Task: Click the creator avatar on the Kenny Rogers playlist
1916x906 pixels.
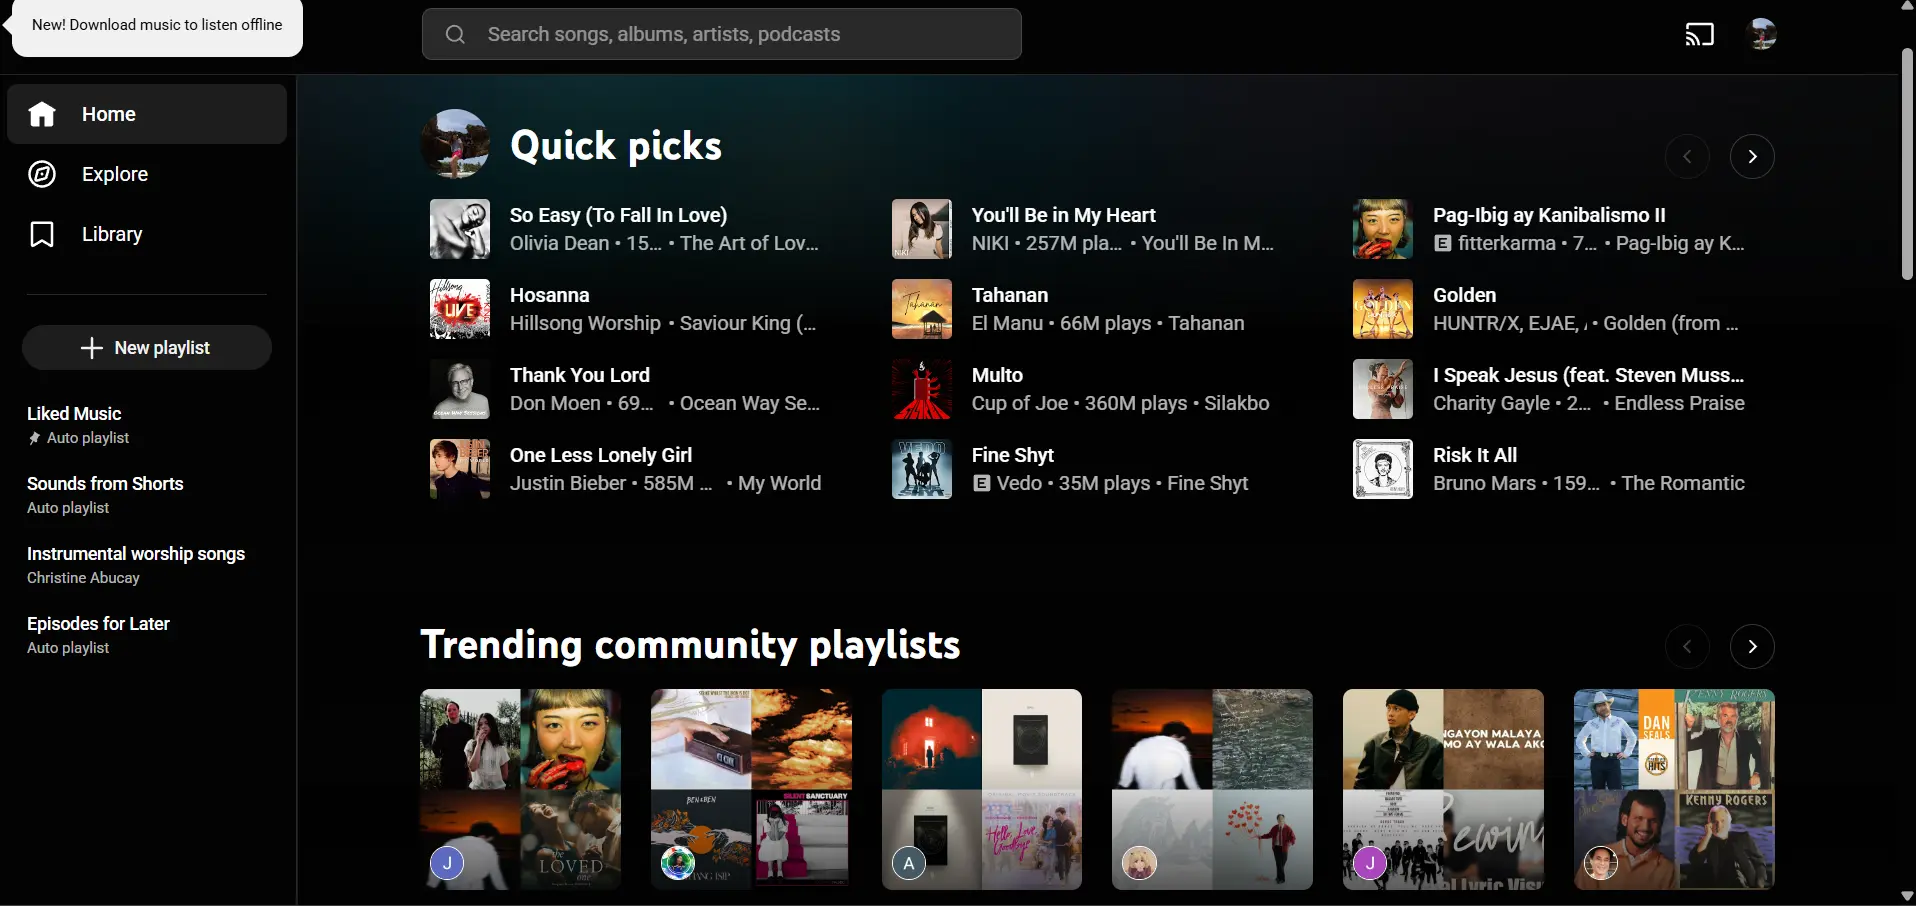Action: [1601, 863]
